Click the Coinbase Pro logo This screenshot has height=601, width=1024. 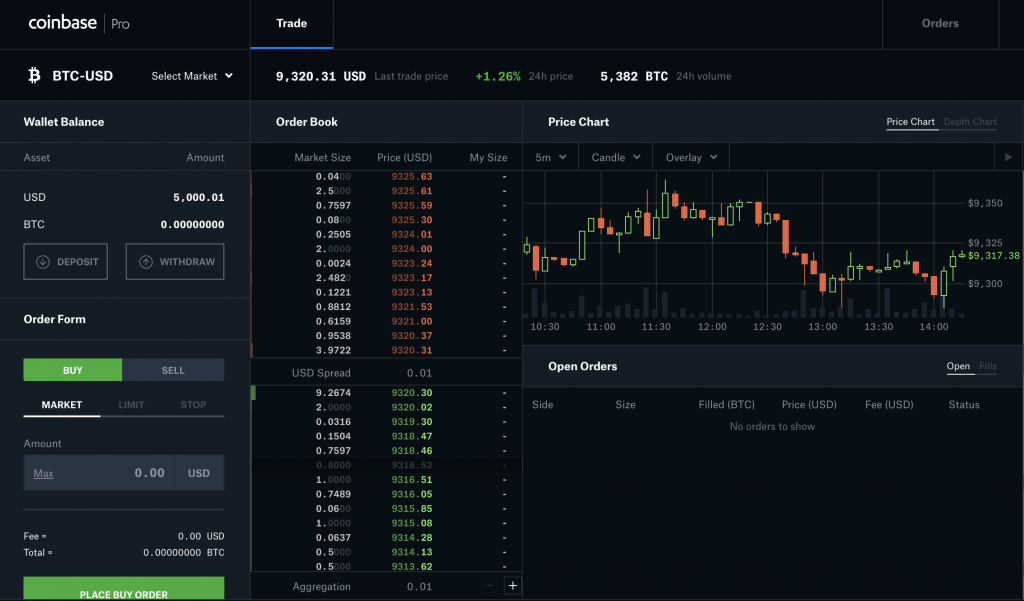click(x=79, y=24)
